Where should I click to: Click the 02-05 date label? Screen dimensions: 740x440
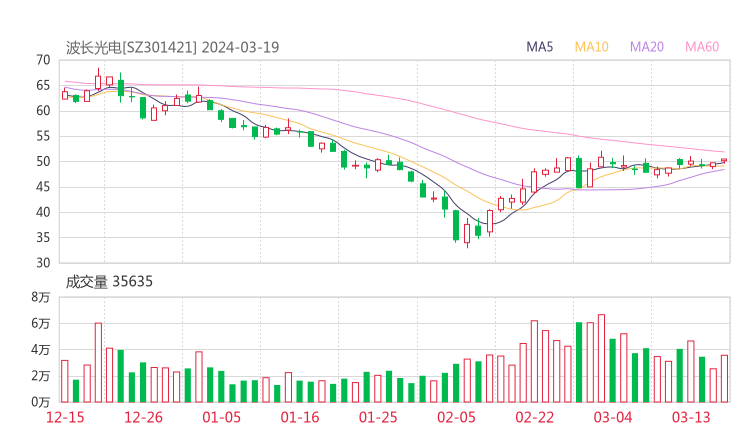tap(456, 417)
